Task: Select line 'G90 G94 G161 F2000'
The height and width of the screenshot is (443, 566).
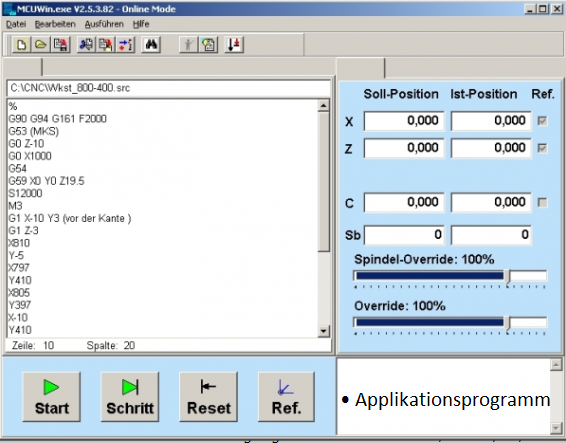Action: [x=57, y=119]
